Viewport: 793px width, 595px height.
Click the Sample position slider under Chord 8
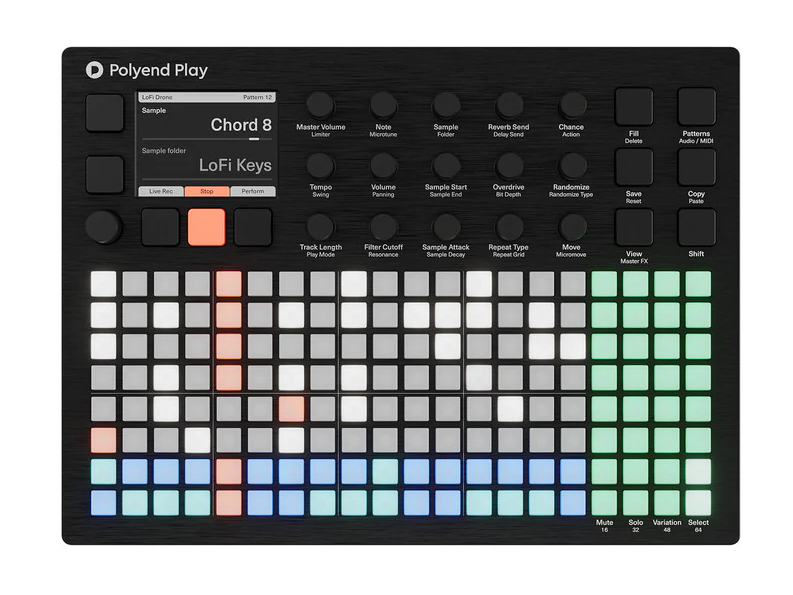coord(207,139)
